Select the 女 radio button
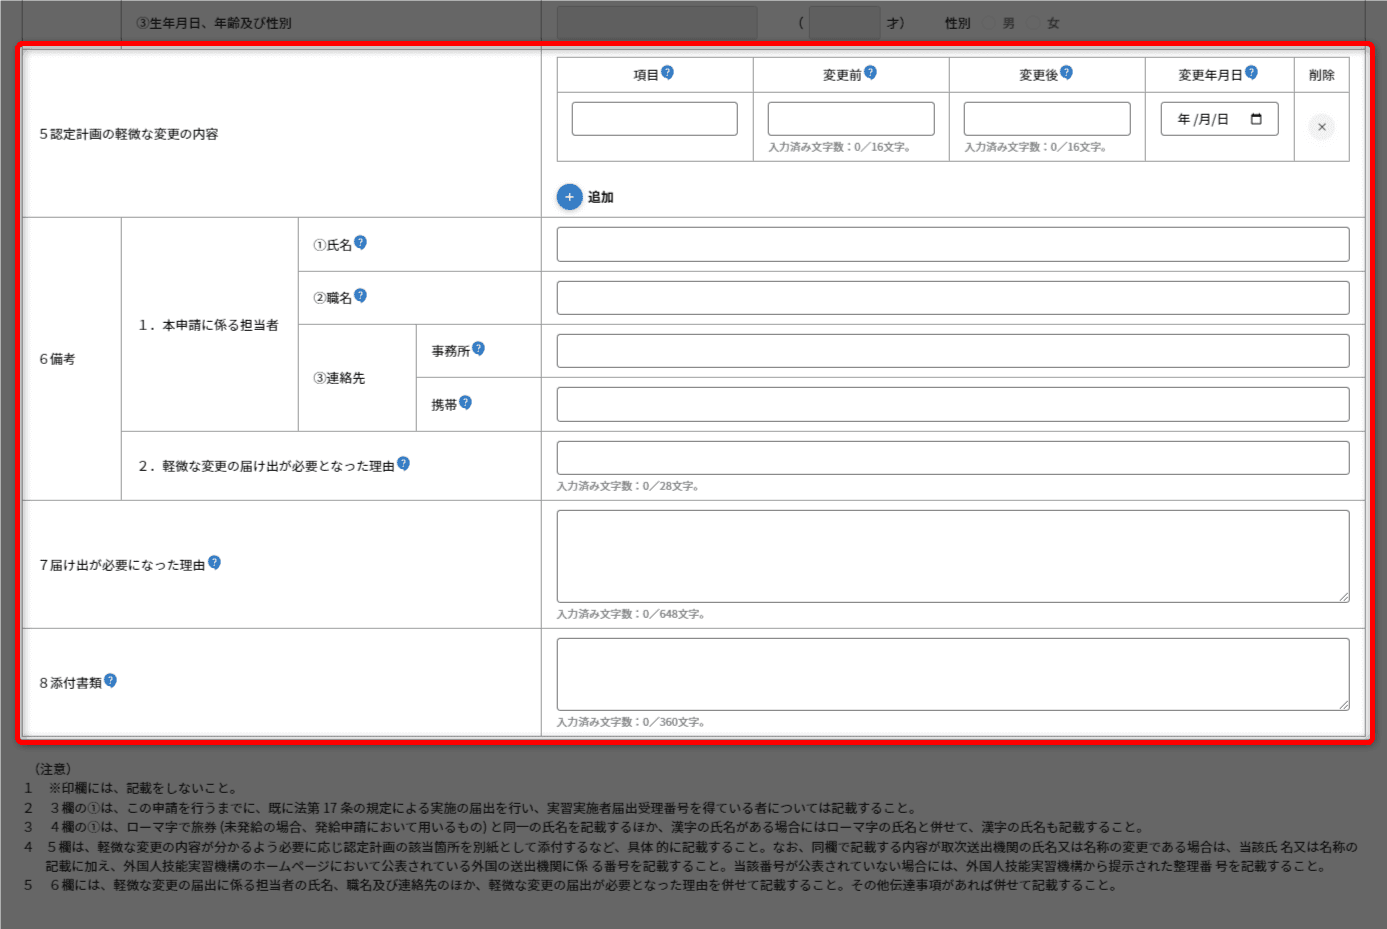Viewport: 1387px width, 929px height. tap(1034, 24)
